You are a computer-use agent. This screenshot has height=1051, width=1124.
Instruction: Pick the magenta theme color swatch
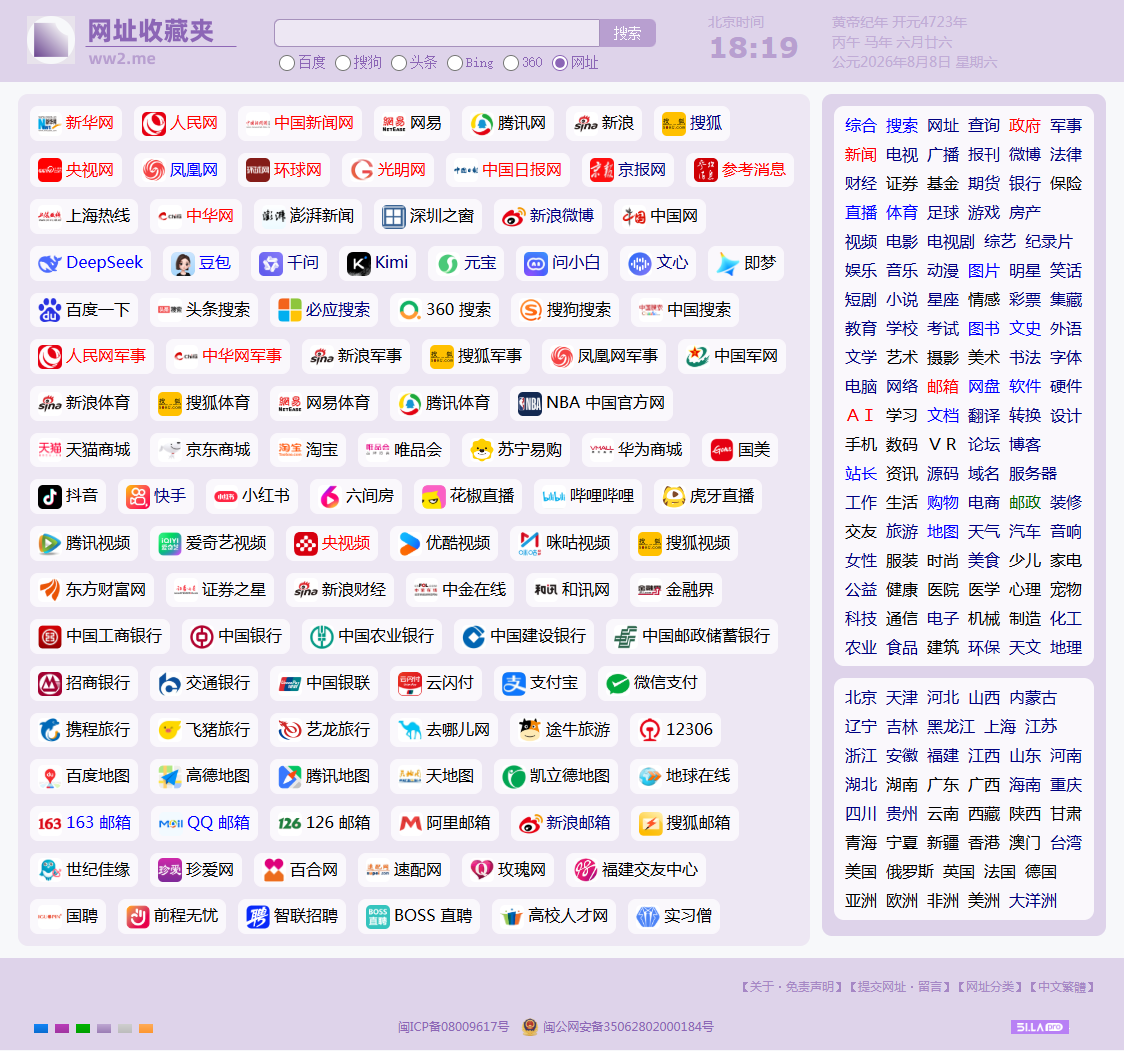(62, 1028)
